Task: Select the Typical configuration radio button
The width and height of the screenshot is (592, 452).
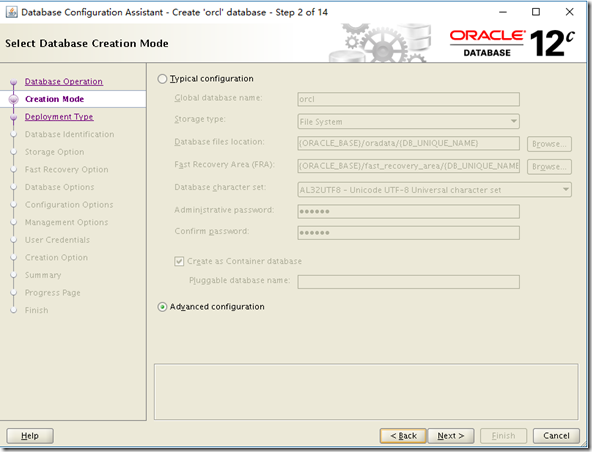Action: [162, 79]
